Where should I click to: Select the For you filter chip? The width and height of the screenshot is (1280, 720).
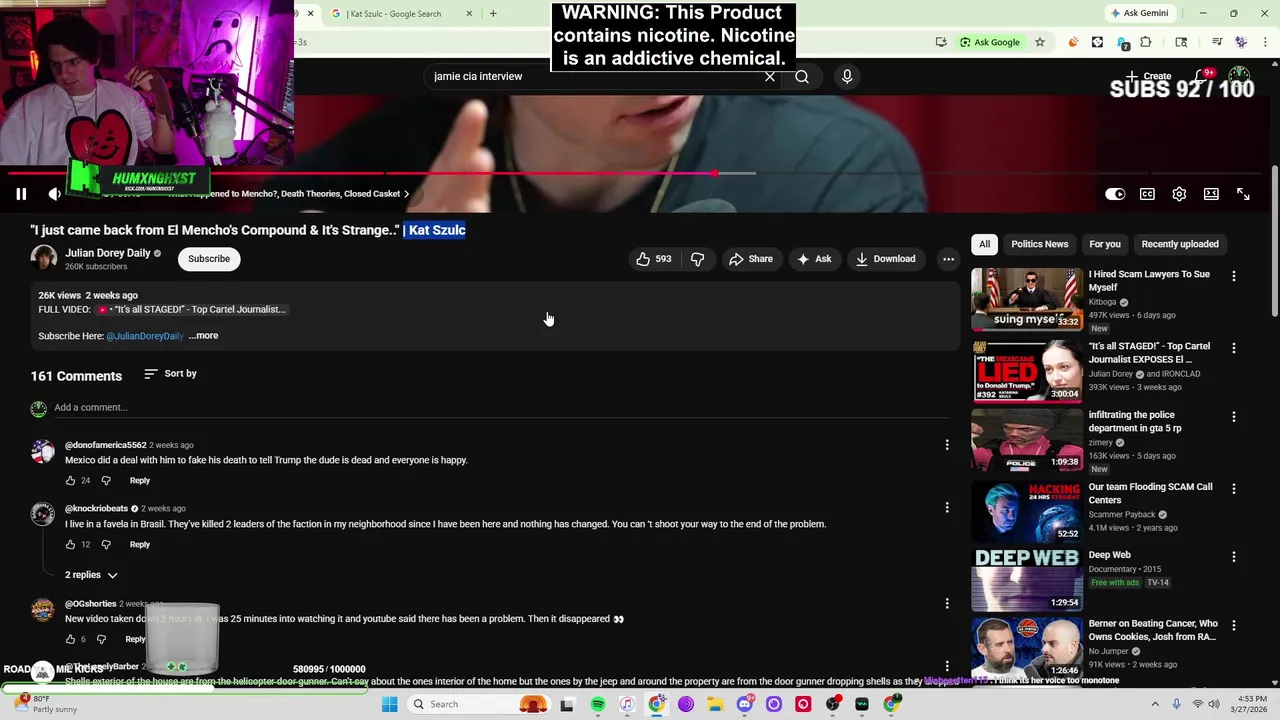[1105, 244]
